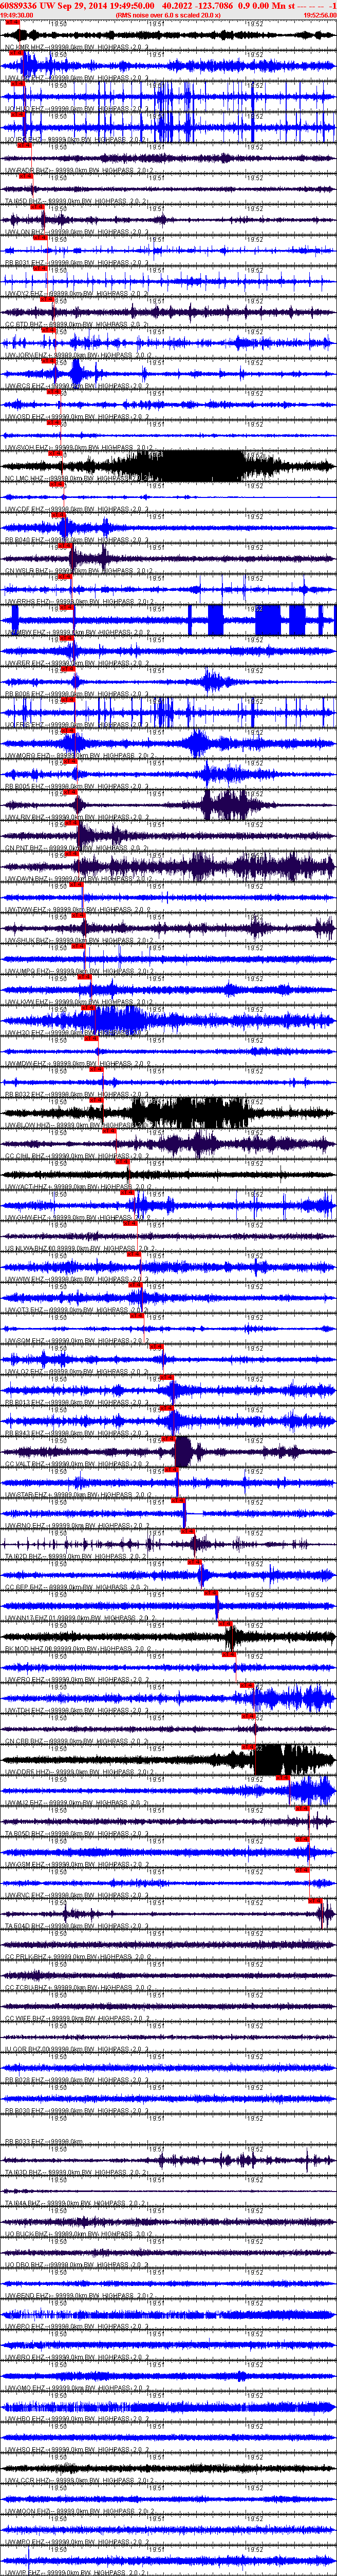Select the 'PB B040 EHZ' trace label
Image resolution: width=337 pixels, height=2576 pixels.
point(25,540)
